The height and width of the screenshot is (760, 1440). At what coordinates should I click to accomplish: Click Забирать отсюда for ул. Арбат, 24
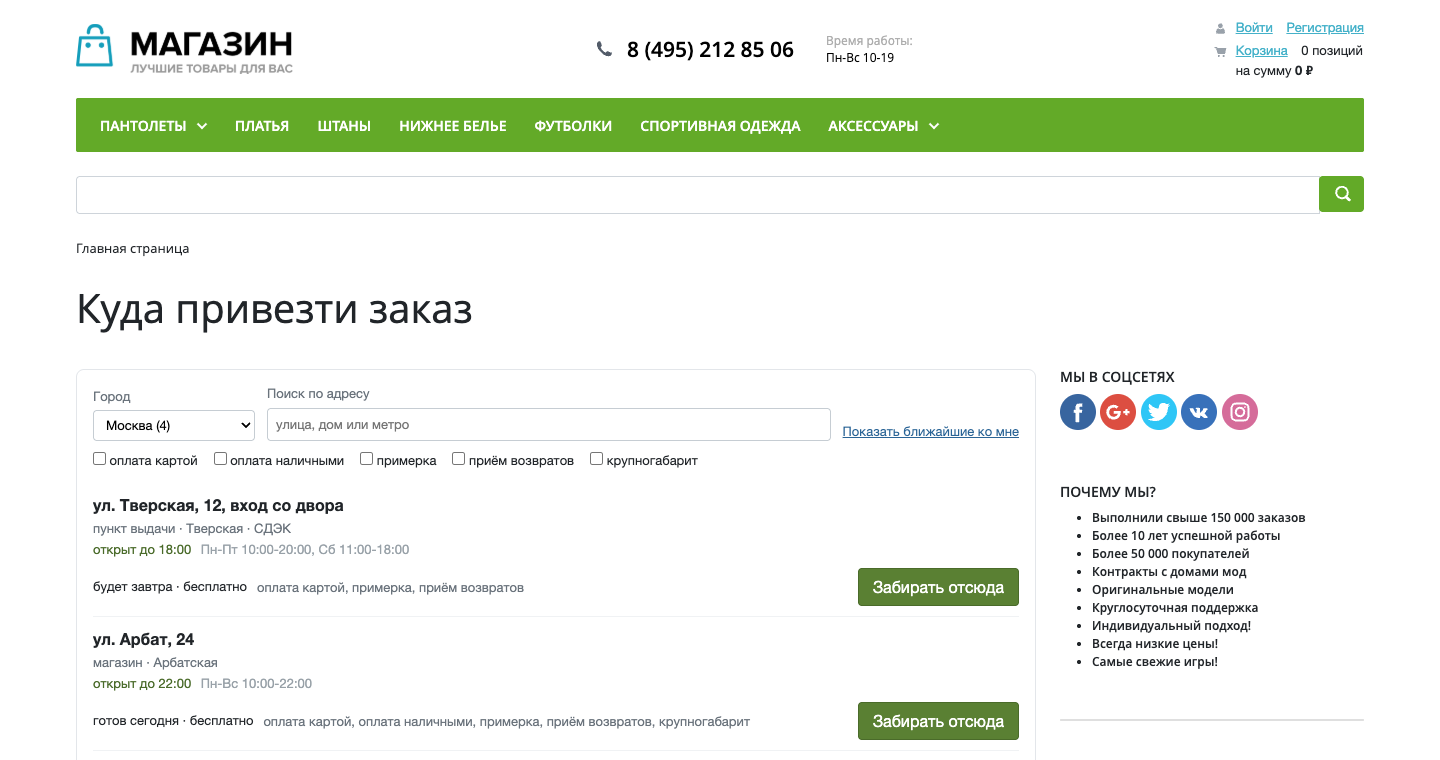pyautogui.click(x=938, y=721)
